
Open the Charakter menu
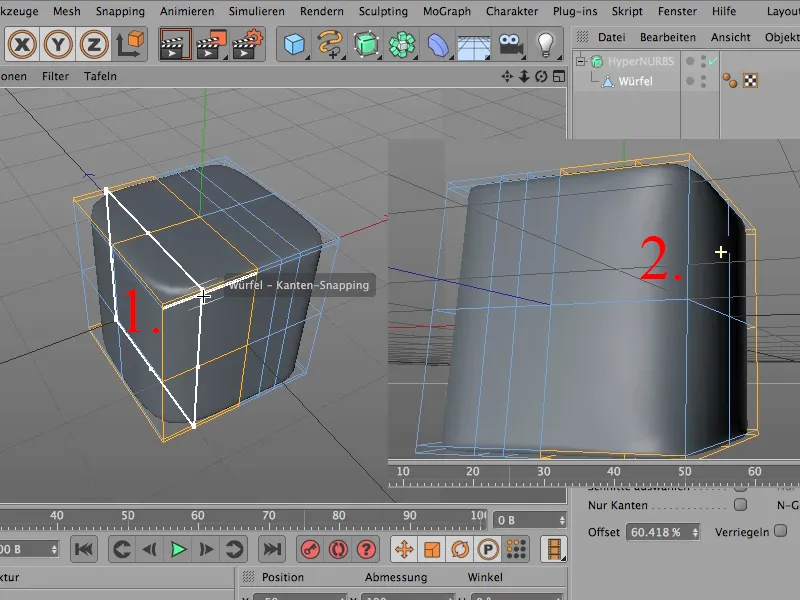tap(512, 11)
